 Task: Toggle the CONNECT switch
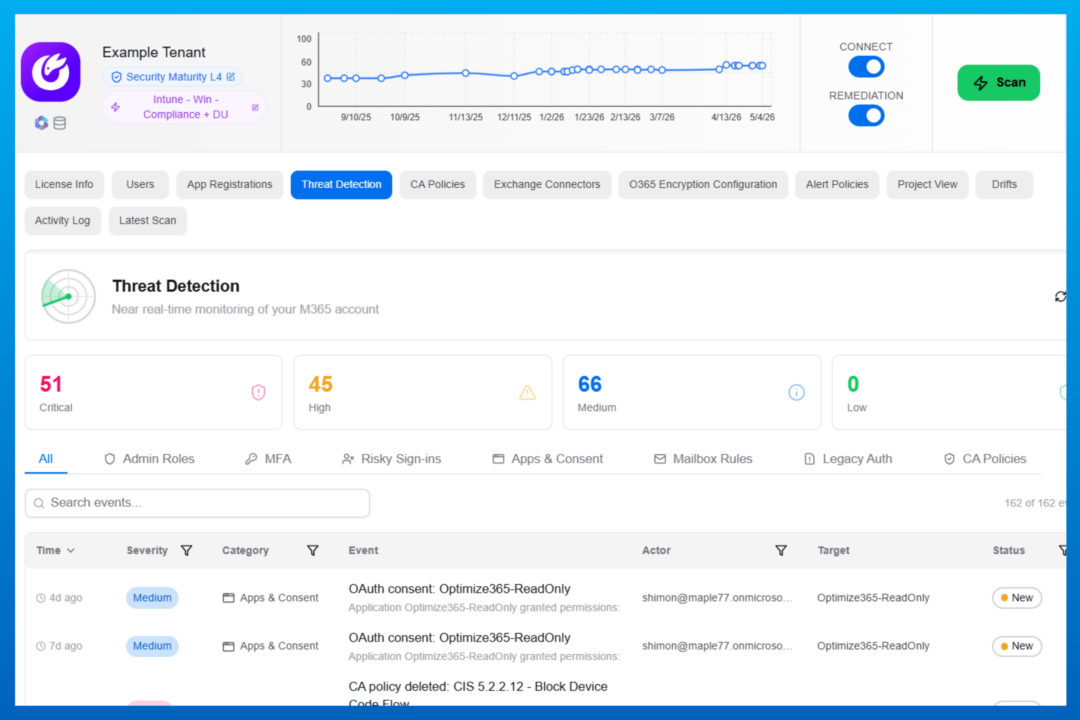(866, 67)
